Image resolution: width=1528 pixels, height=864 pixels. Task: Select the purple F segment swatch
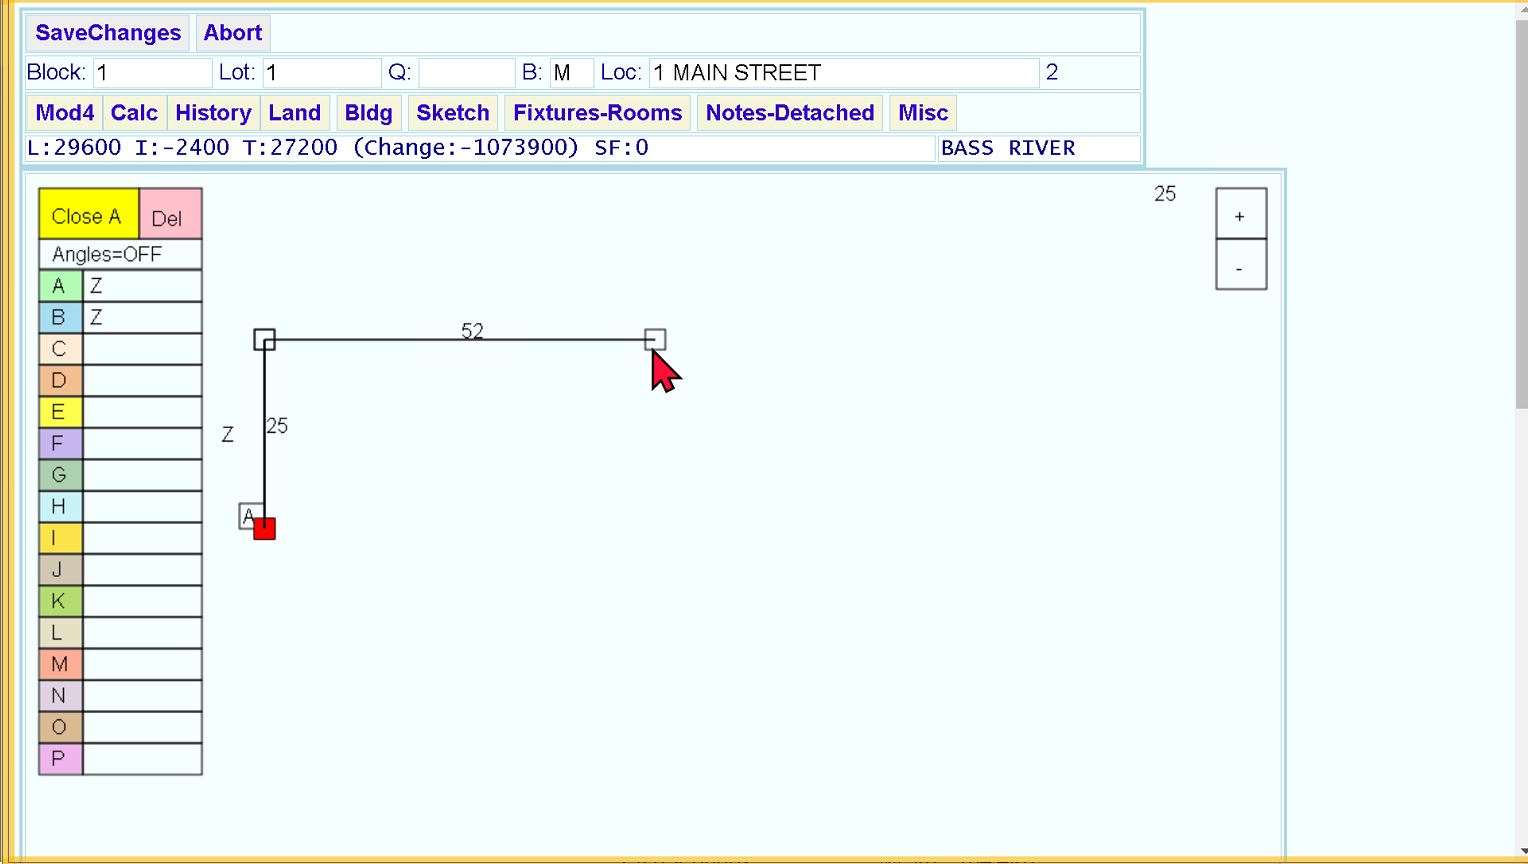point(60,443)
